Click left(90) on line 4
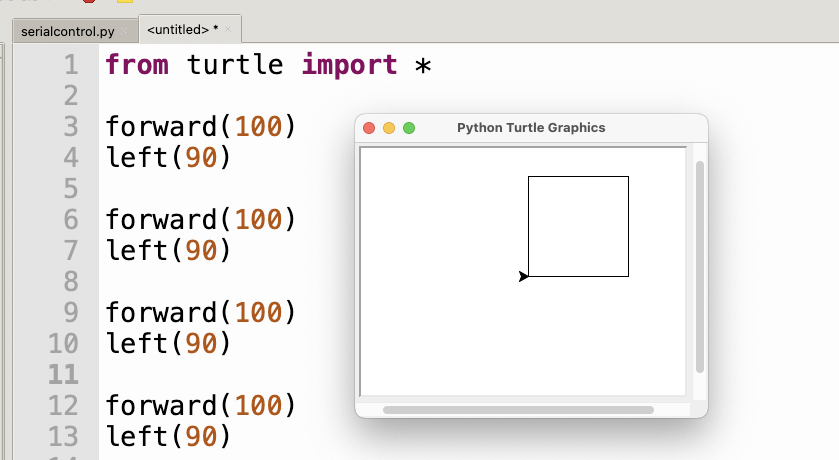 168,158
